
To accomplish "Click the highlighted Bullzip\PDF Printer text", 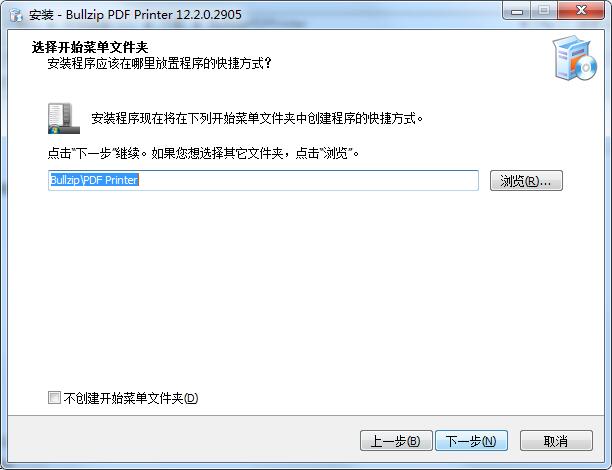I will 94,180.
